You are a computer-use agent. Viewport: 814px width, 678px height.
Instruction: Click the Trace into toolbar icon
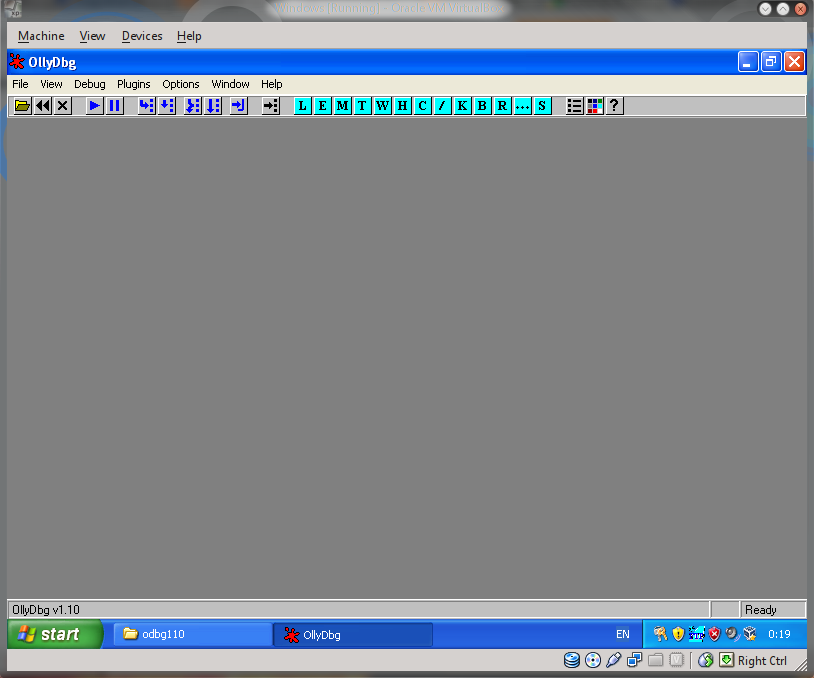(x=193, y=106)
